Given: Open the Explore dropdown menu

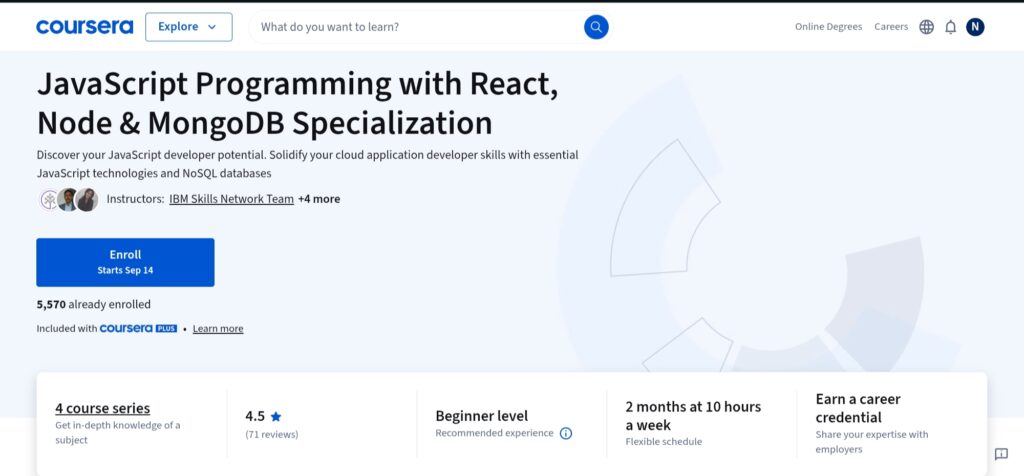Looking at the screenshot, I should [x=189, y=27].
